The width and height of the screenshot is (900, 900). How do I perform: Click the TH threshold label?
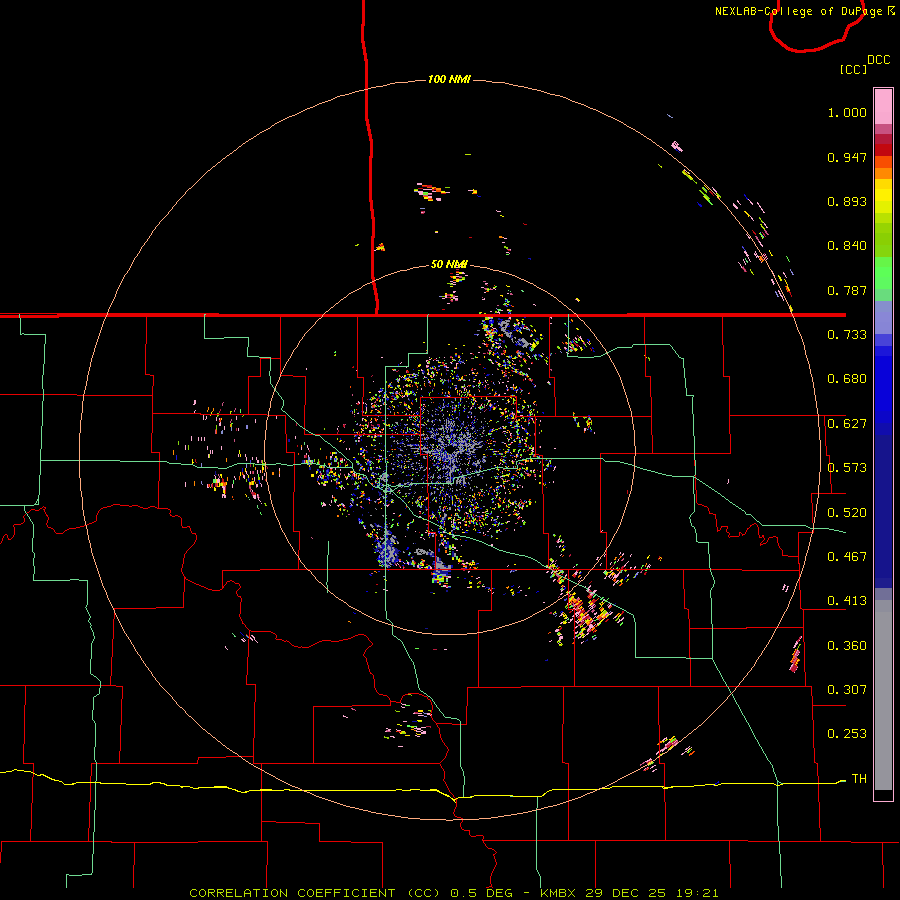(859, 779)
